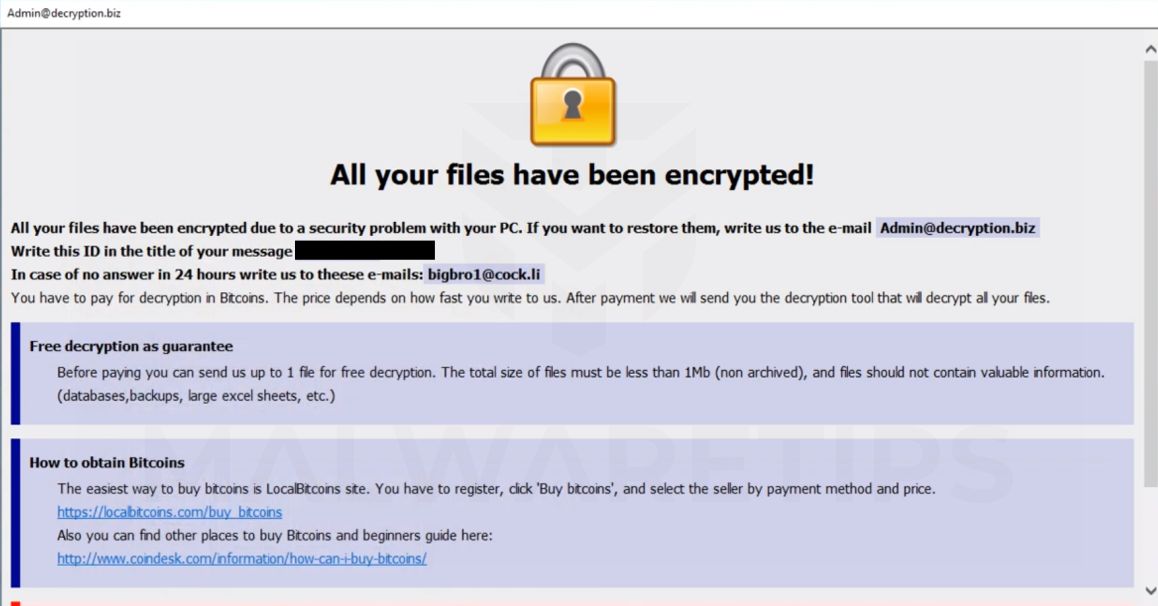
Task: Click the window title Admin@decryption.biz
Action: point(64,13)
